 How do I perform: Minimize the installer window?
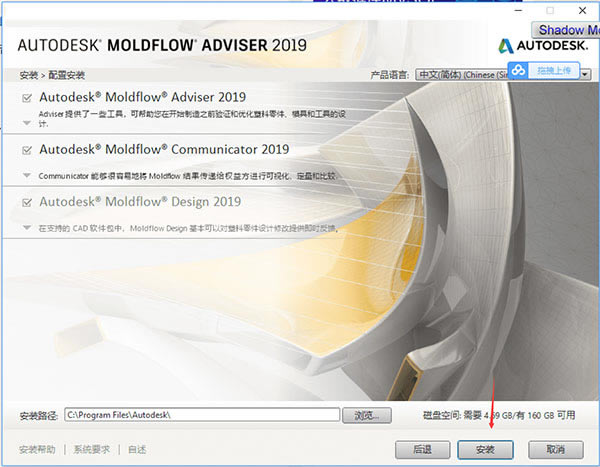(518, 10)
